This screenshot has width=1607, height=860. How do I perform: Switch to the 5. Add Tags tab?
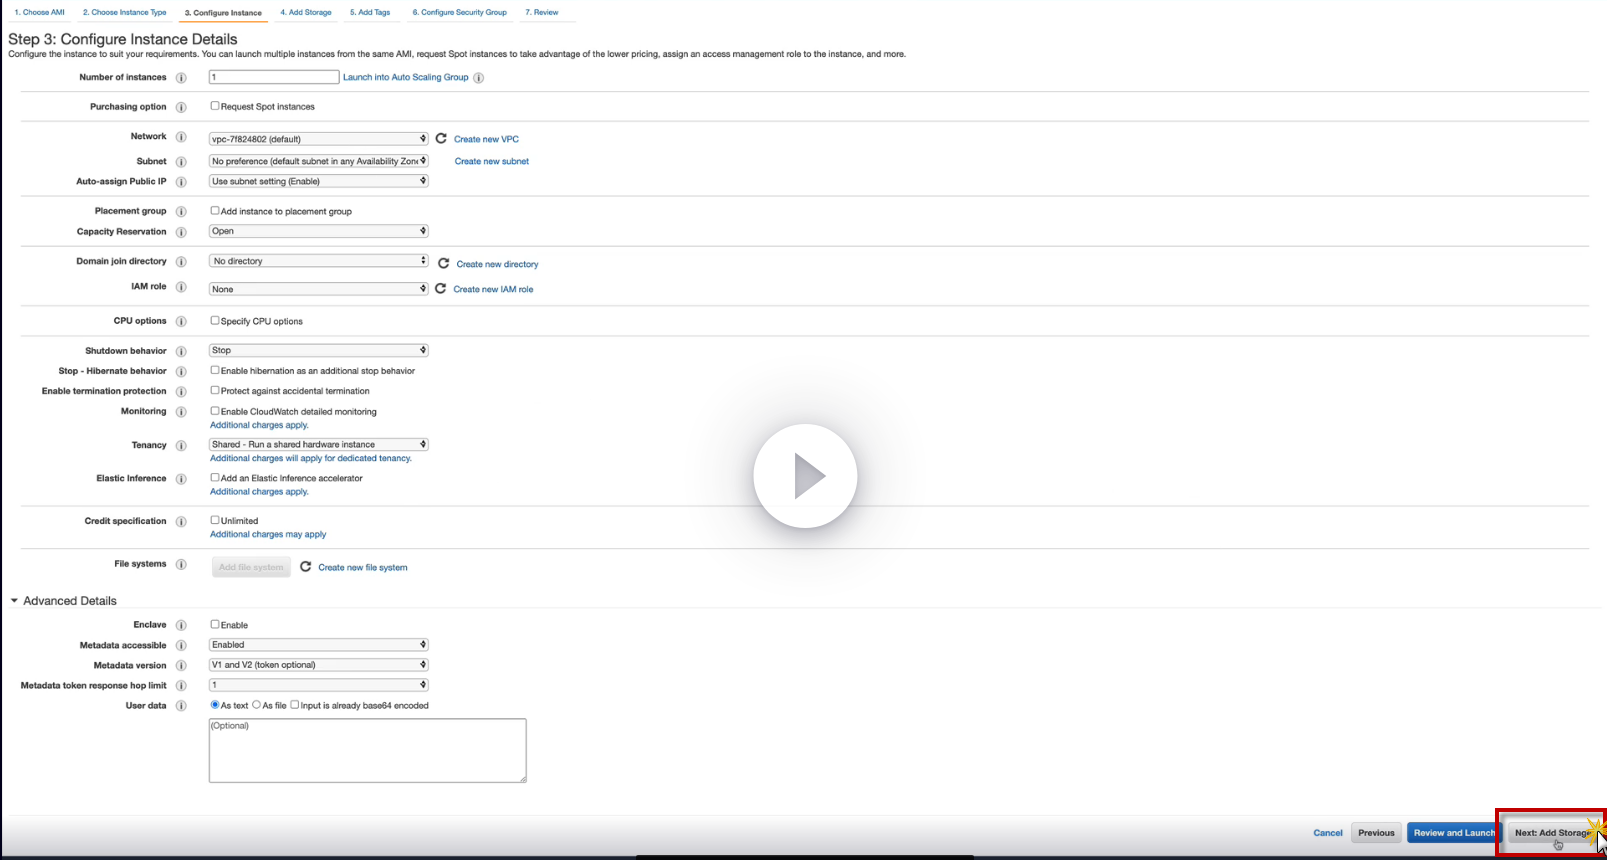pos(370,12)
